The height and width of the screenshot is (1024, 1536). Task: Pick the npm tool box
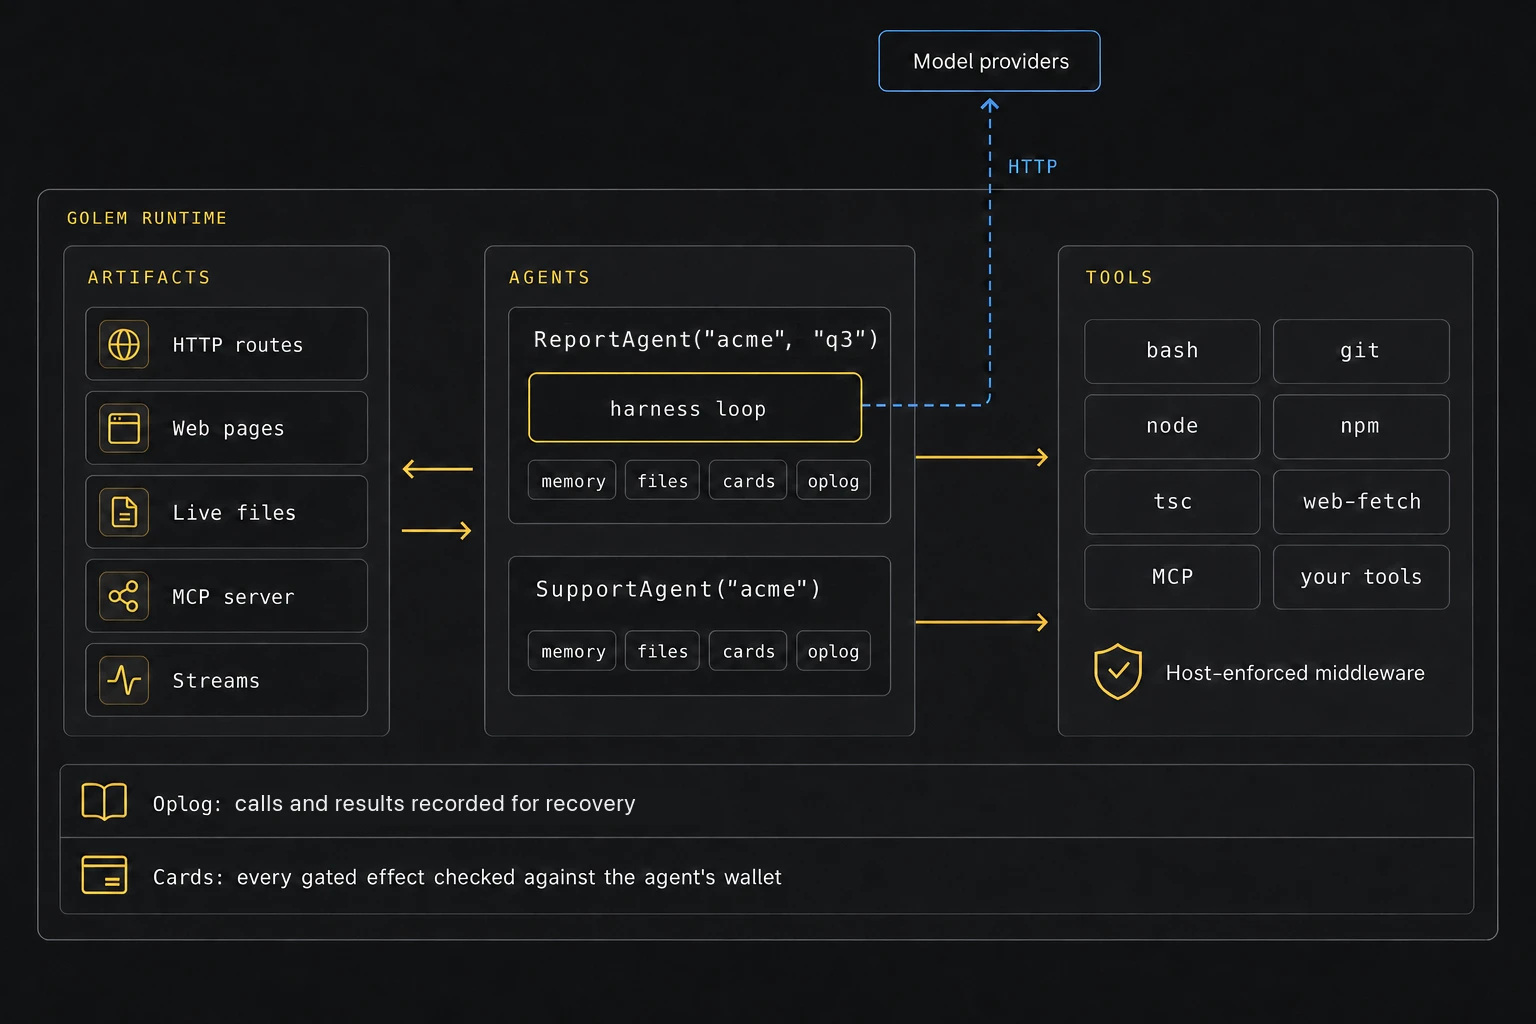(1361, 427)
